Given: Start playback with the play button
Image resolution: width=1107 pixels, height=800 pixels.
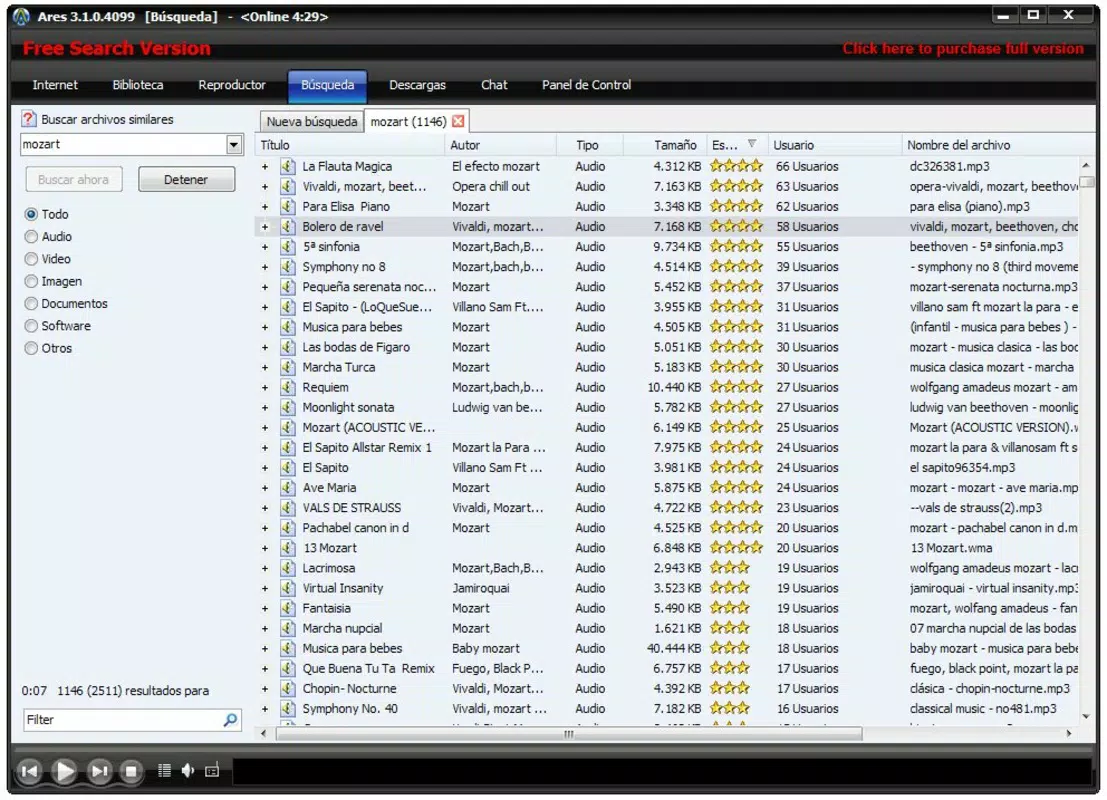Looking at the screenshot, I should [x=64, y=771].
